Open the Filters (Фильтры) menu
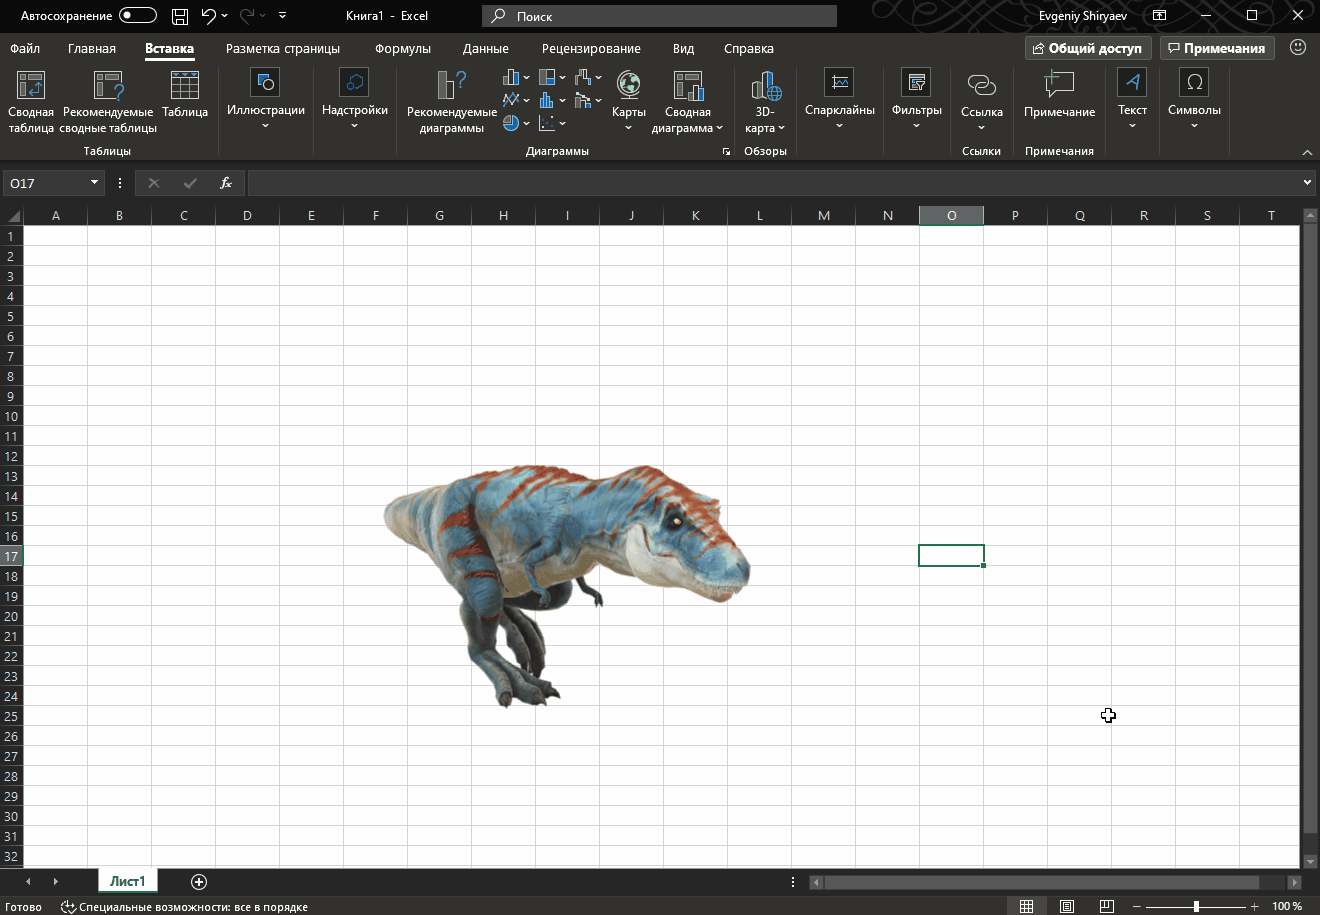The width and height of the screenshot is (1320, 915). [916, 100]
